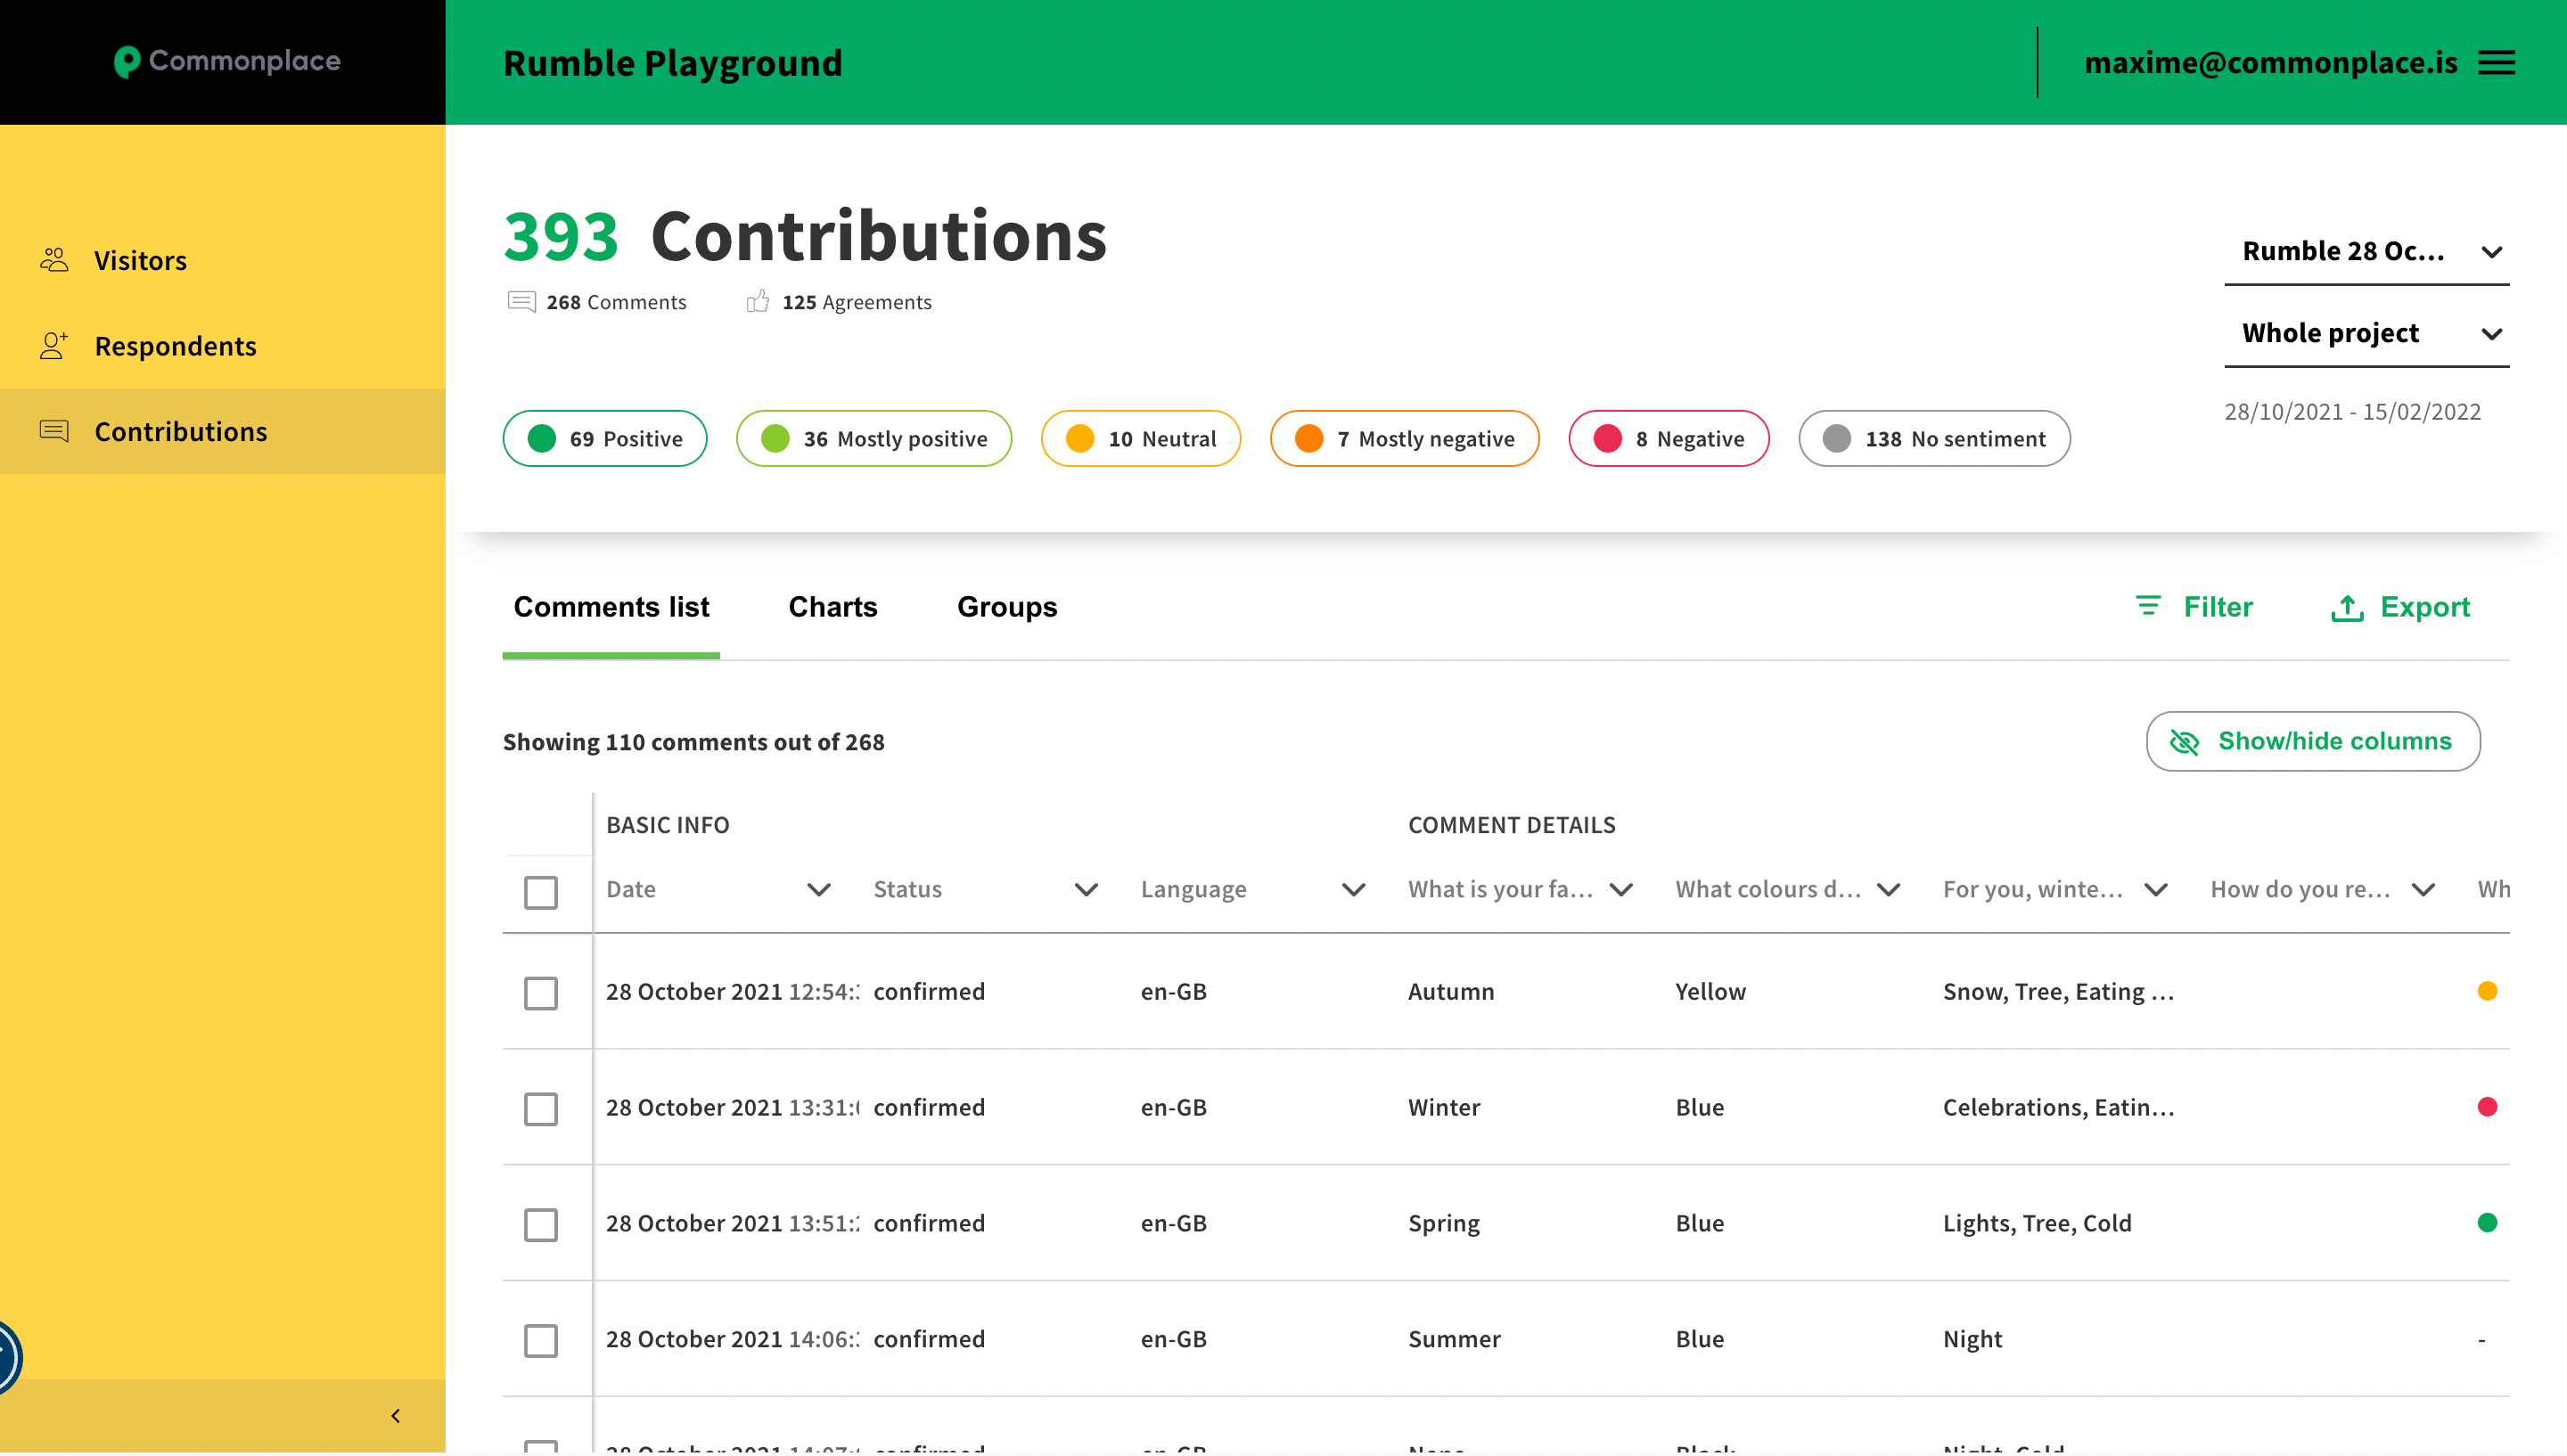Viewport: 2567px width, 1456px height.
Task: Open the Date column sort chevron
Action: click(819, 890)
